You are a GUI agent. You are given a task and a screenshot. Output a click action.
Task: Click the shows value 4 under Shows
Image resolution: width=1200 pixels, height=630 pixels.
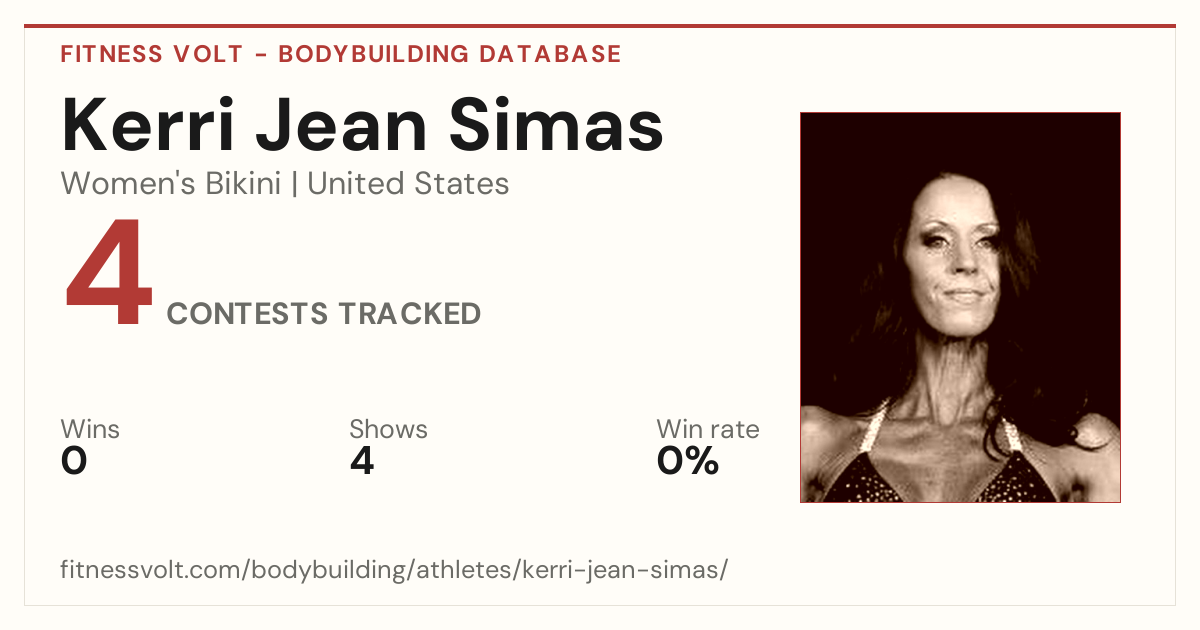pos(362,461)
